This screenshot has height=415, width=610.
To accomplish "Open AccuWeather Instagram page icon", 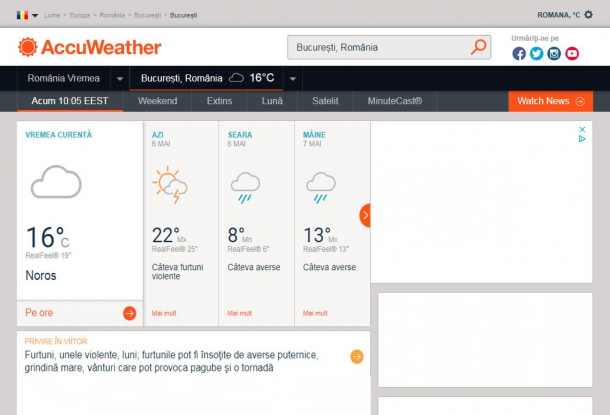I will (x=554, y=54).
